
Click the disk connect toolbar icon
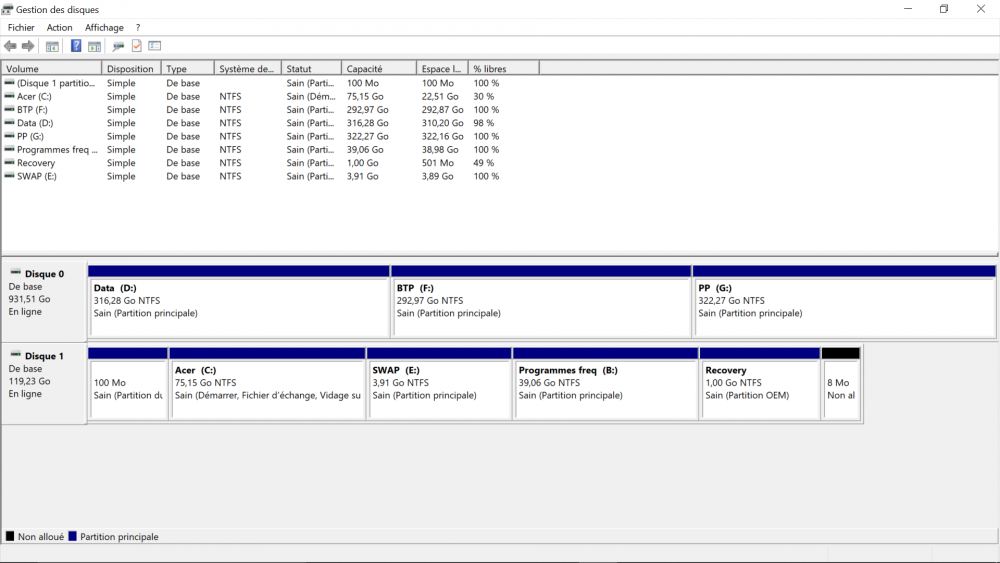[118, 46]
